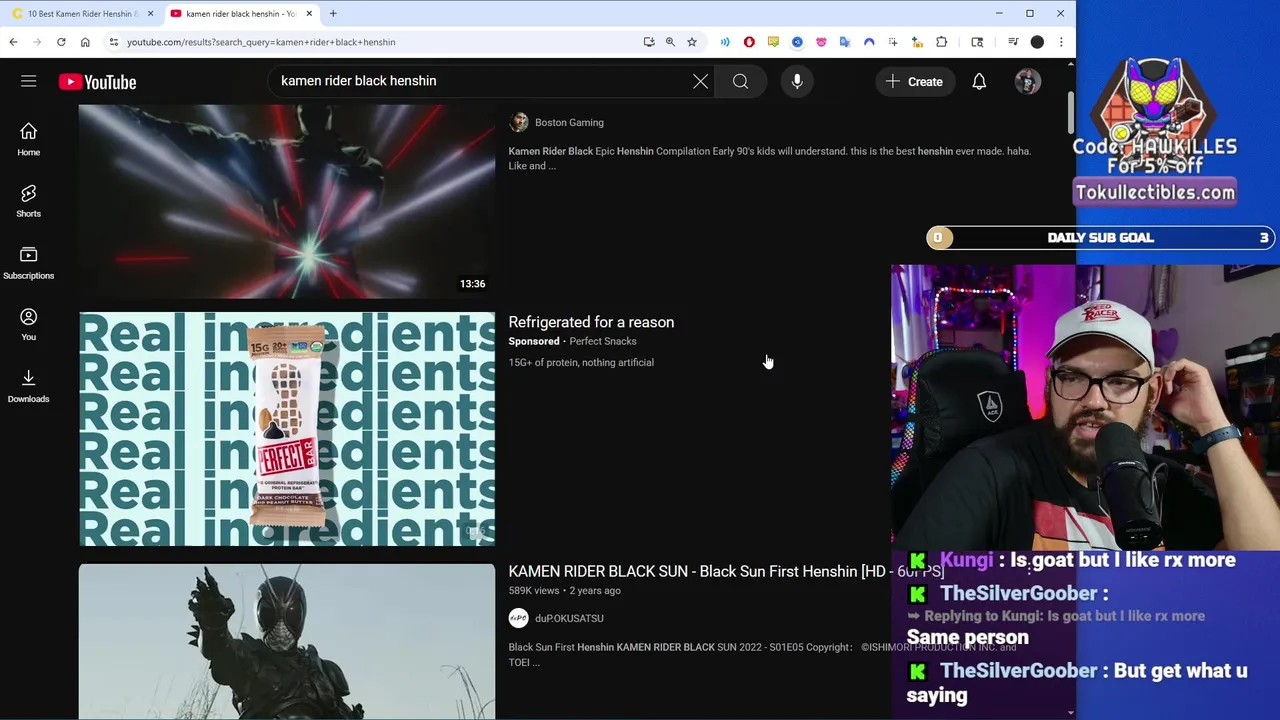Install app icon in address bar
The height and width of the screenshot is (720, 1280).
point(649,42)
